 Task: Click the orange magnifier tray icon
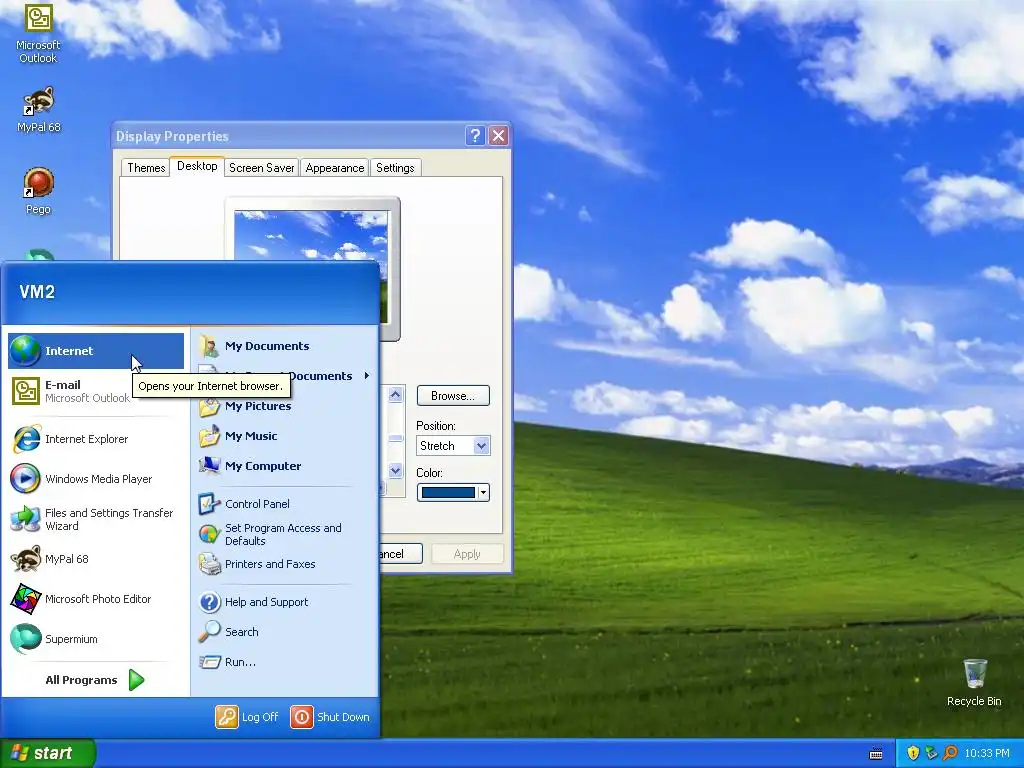950,753
